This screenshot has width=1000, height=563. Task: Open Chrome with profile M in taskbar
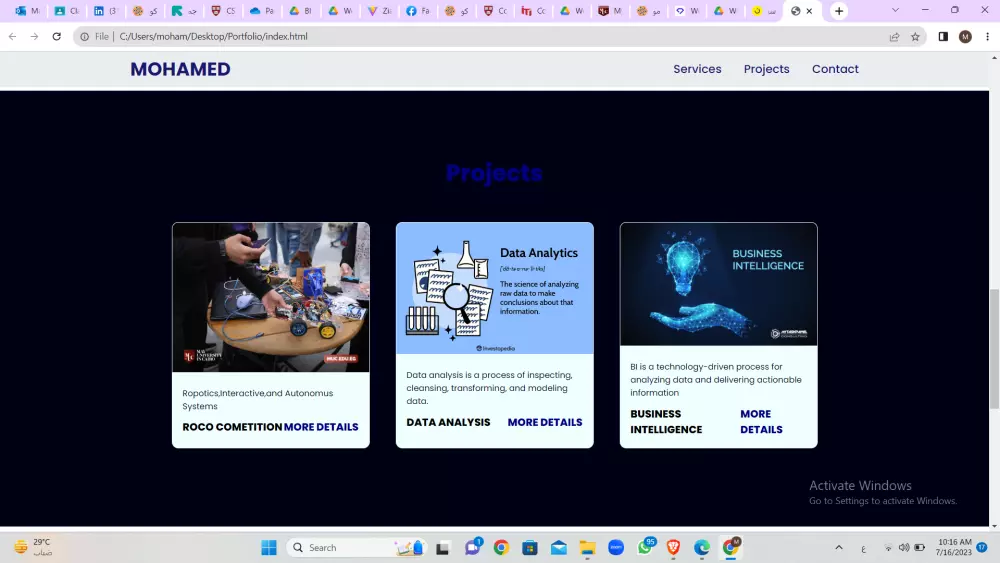pos(731,546)
